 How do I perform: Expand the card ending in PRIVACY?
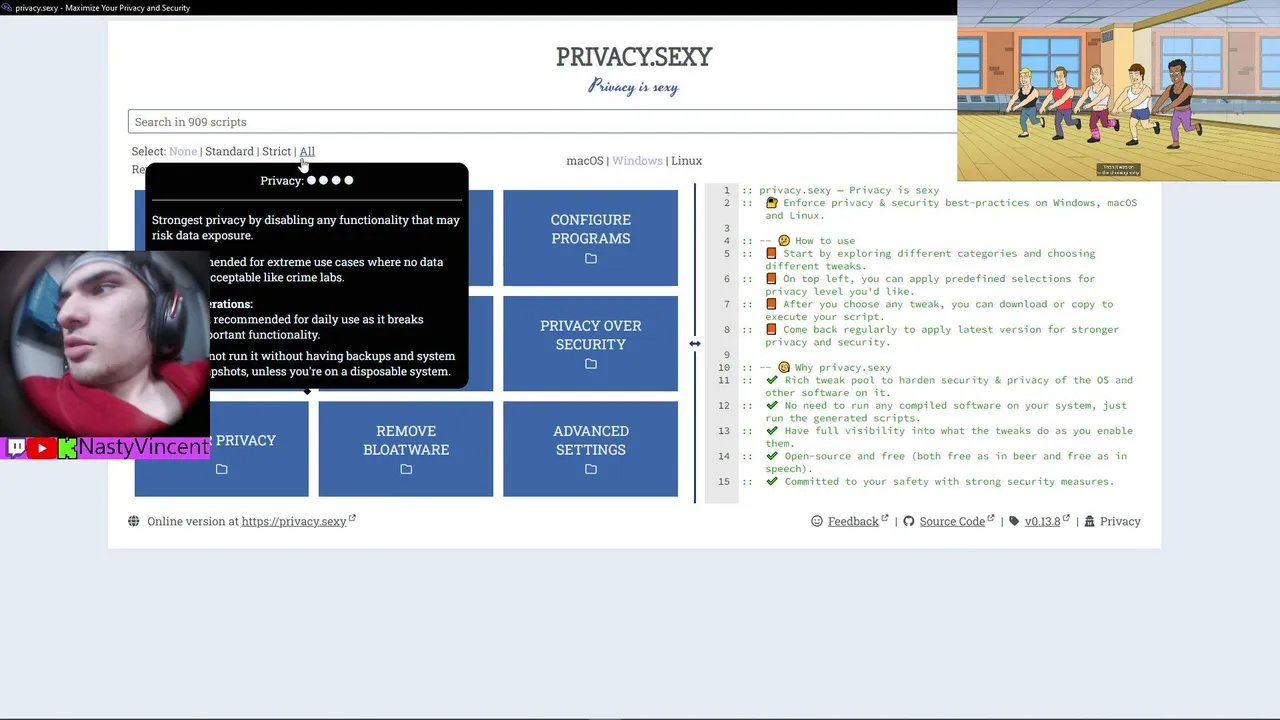click(222, 449)
